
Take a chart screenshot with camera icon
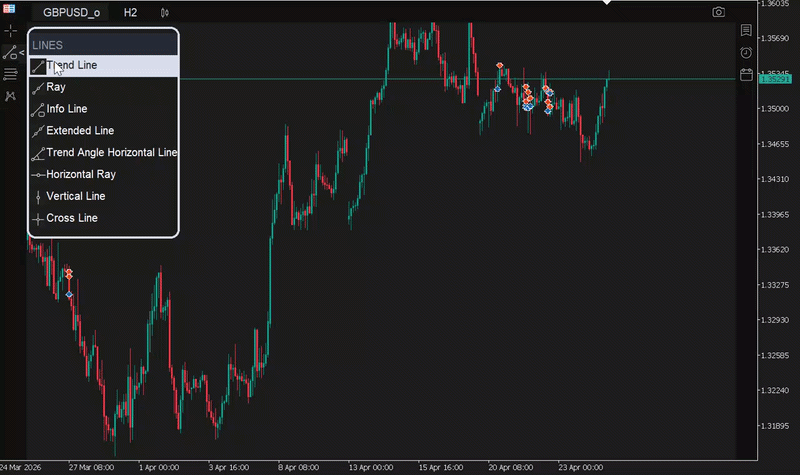[x=718, y=12]
